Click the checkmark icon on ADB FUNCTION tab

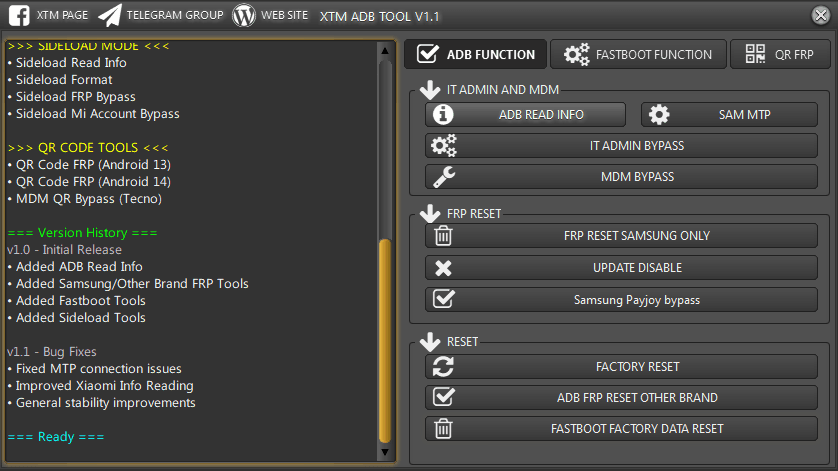pos(428,53)
